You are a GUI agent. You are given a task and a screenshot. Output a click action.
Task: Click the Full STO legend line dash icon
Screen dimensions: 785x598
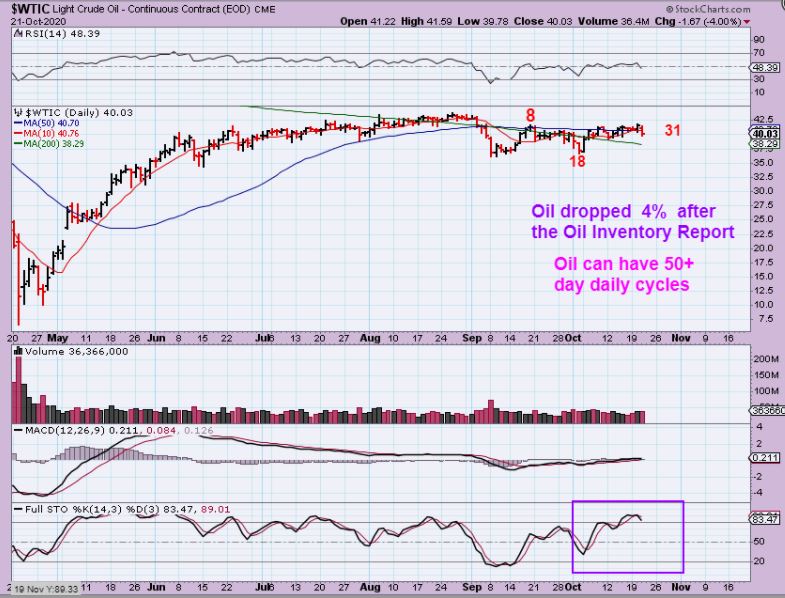(19, 510)
